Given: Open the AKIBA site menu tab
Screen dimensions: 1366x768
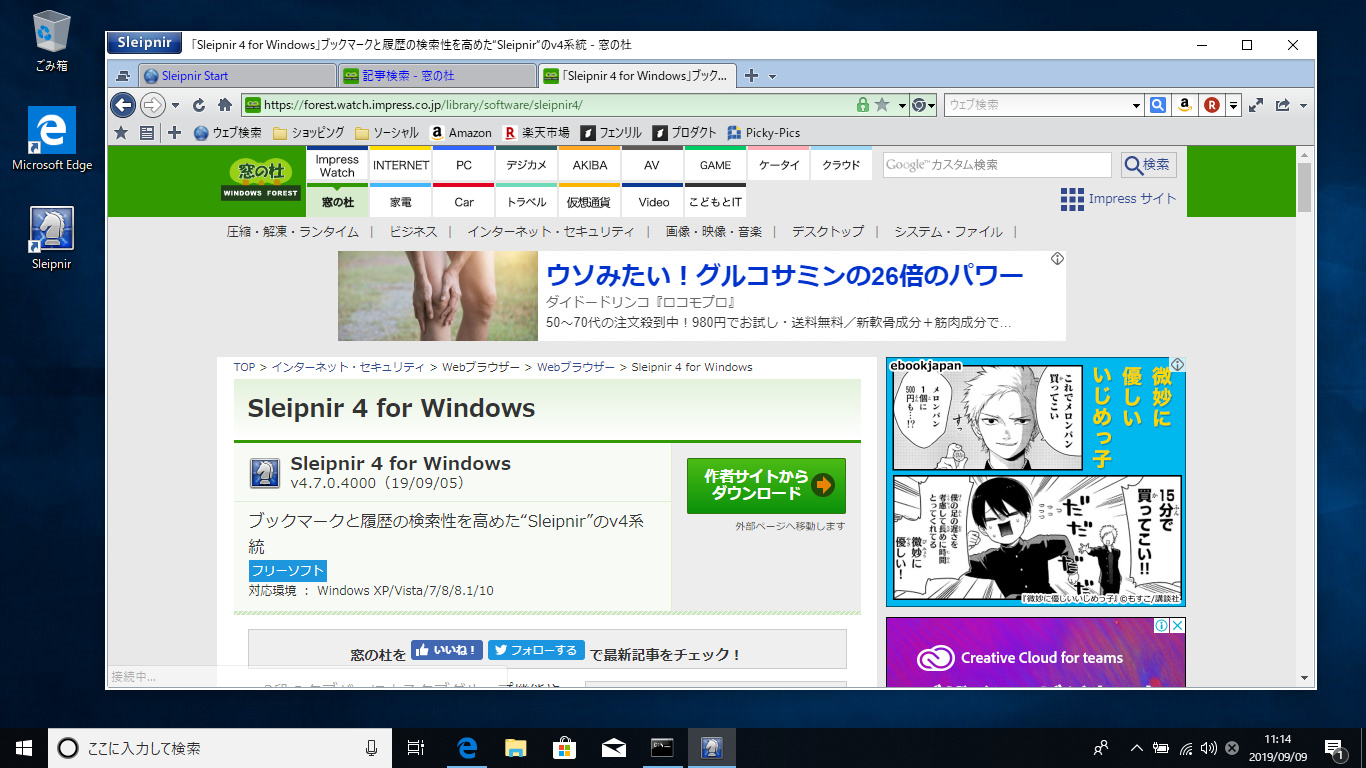Looking at the screenshot, I should pyautogui.click(x=590, y=165).
